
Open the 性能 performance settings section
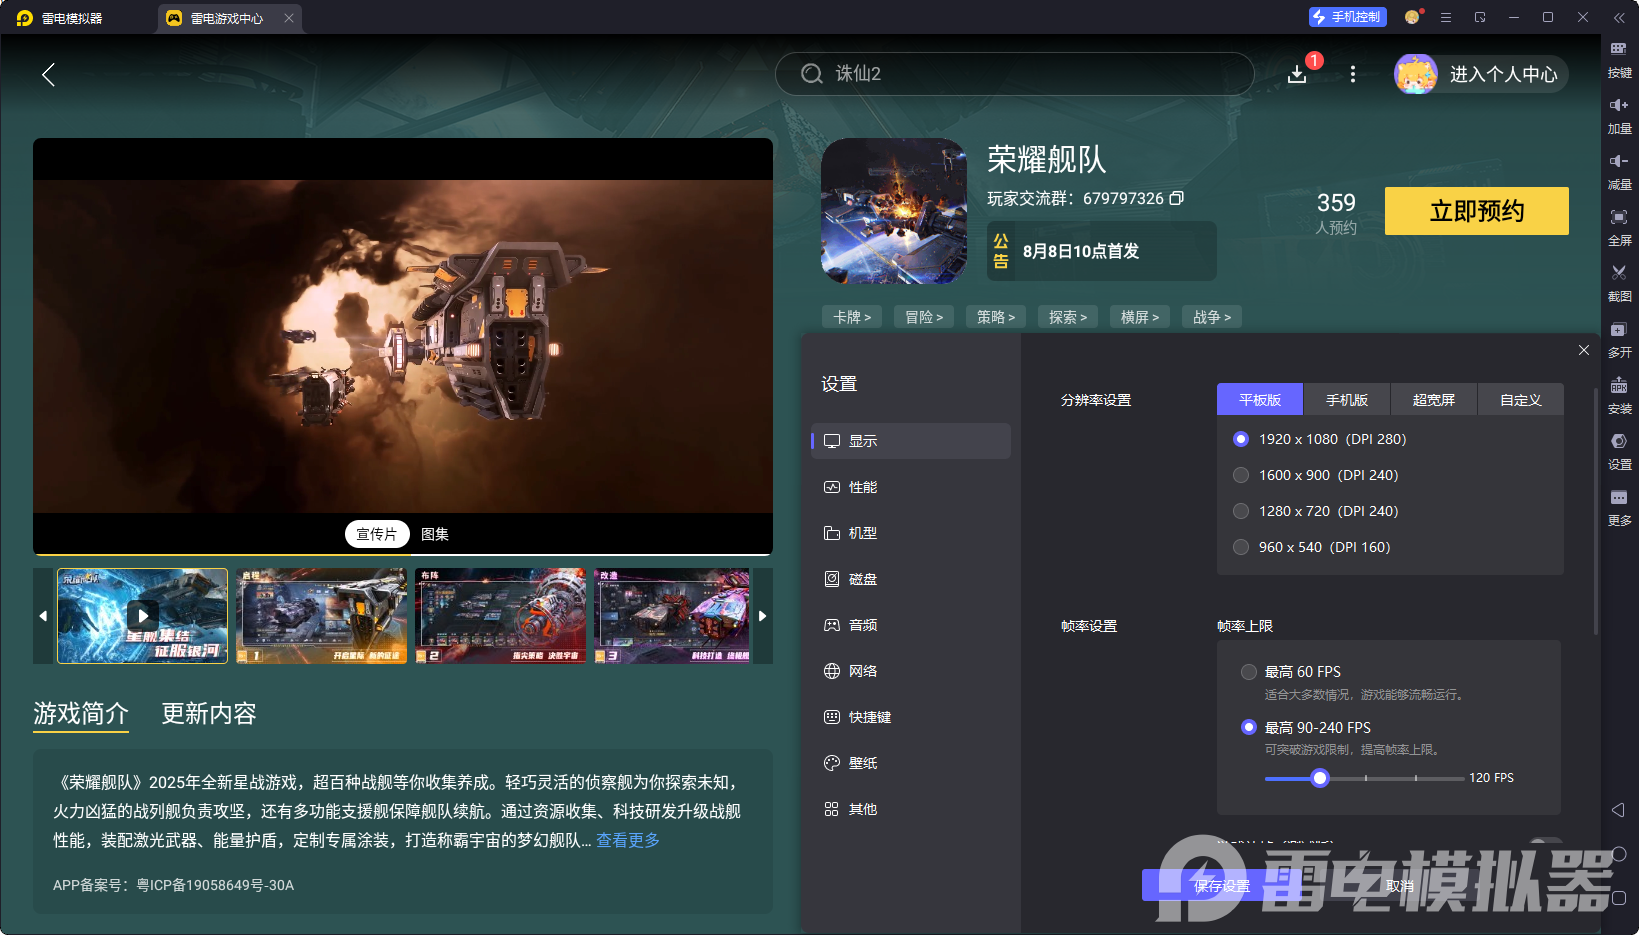[x=863, y=487]
